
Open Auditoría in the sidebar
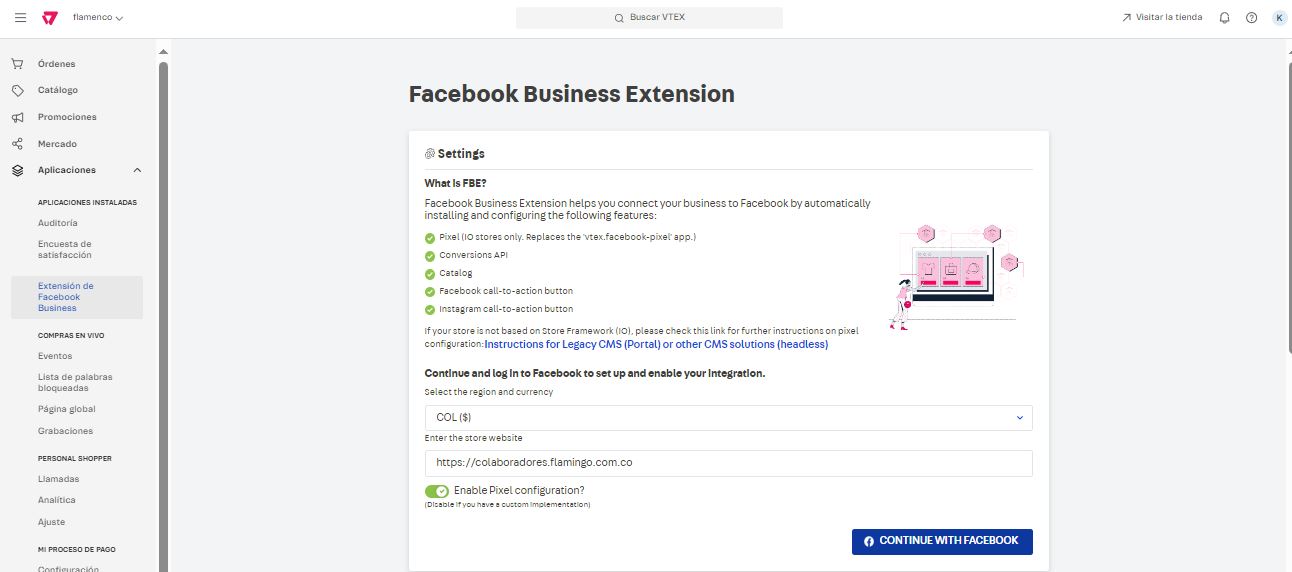pos(57,223)
